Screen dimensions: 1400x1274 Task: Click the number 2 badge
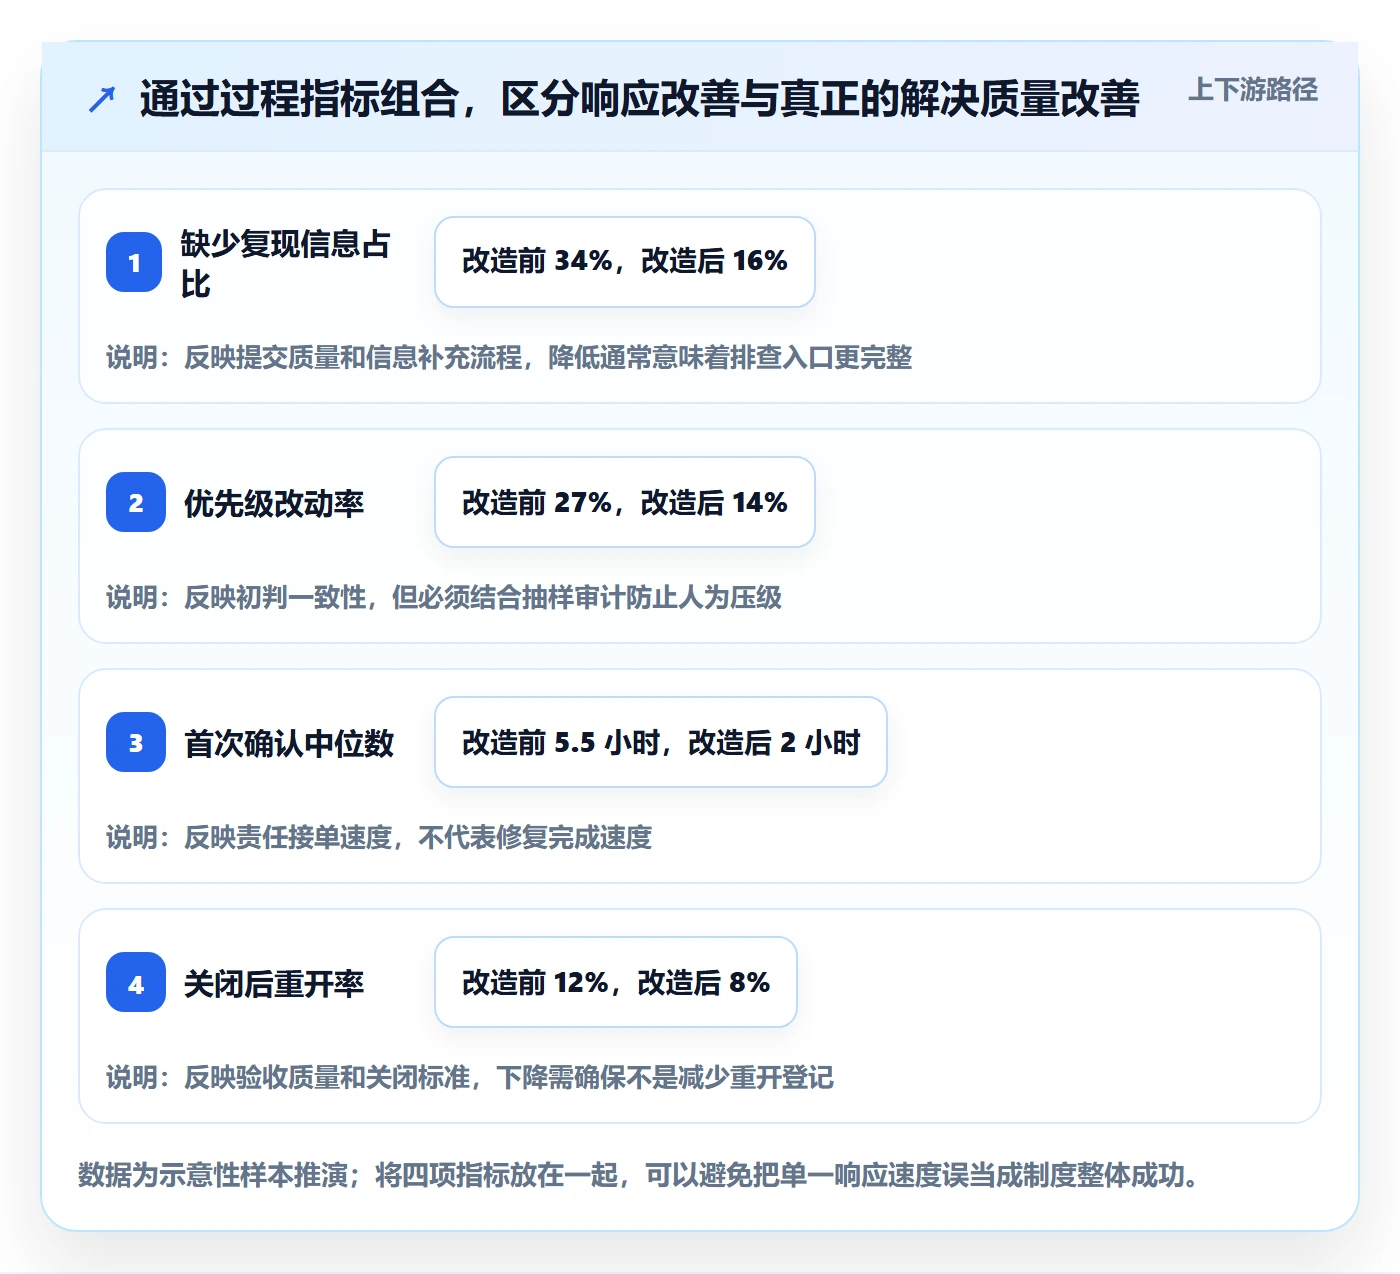click(136, 502)
